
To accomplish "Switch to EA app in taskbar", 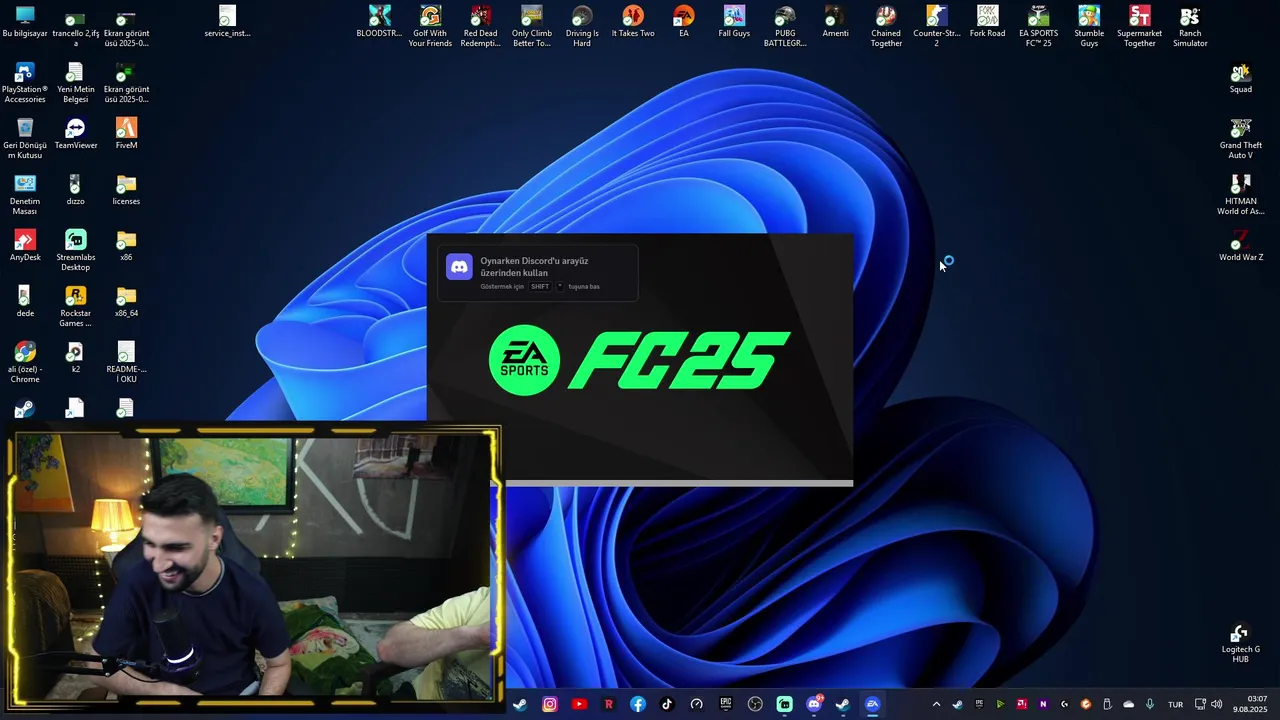I will [872, 704].
